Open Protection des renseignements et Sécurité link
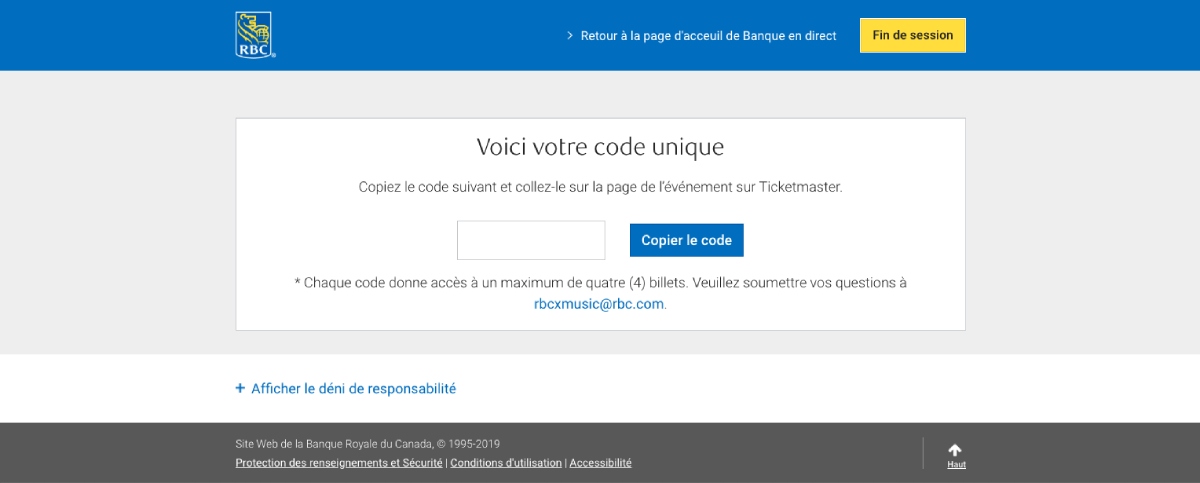 (x=339, y=463)
